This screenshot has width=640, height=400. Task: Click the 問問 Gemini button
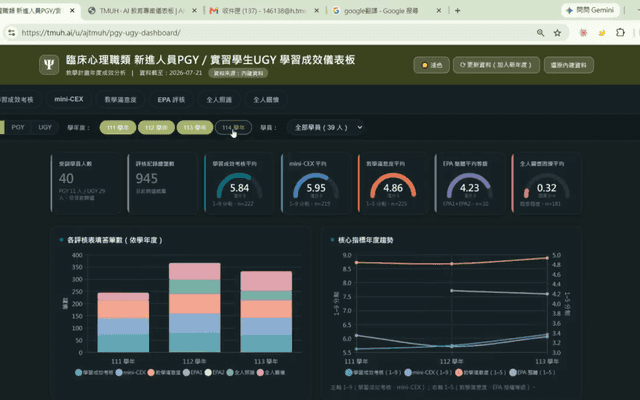point(591,11)
